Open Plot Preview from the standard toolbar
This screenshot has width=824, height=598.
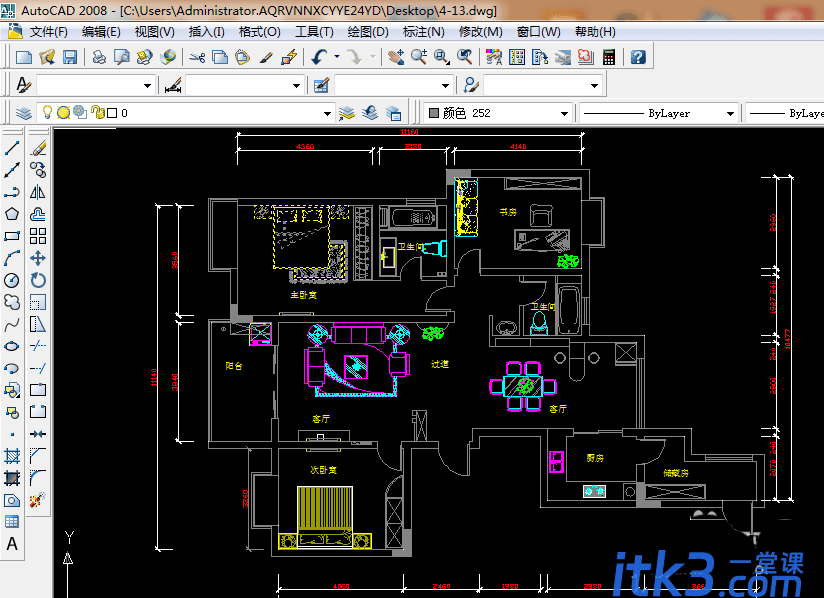pos(121,57)
